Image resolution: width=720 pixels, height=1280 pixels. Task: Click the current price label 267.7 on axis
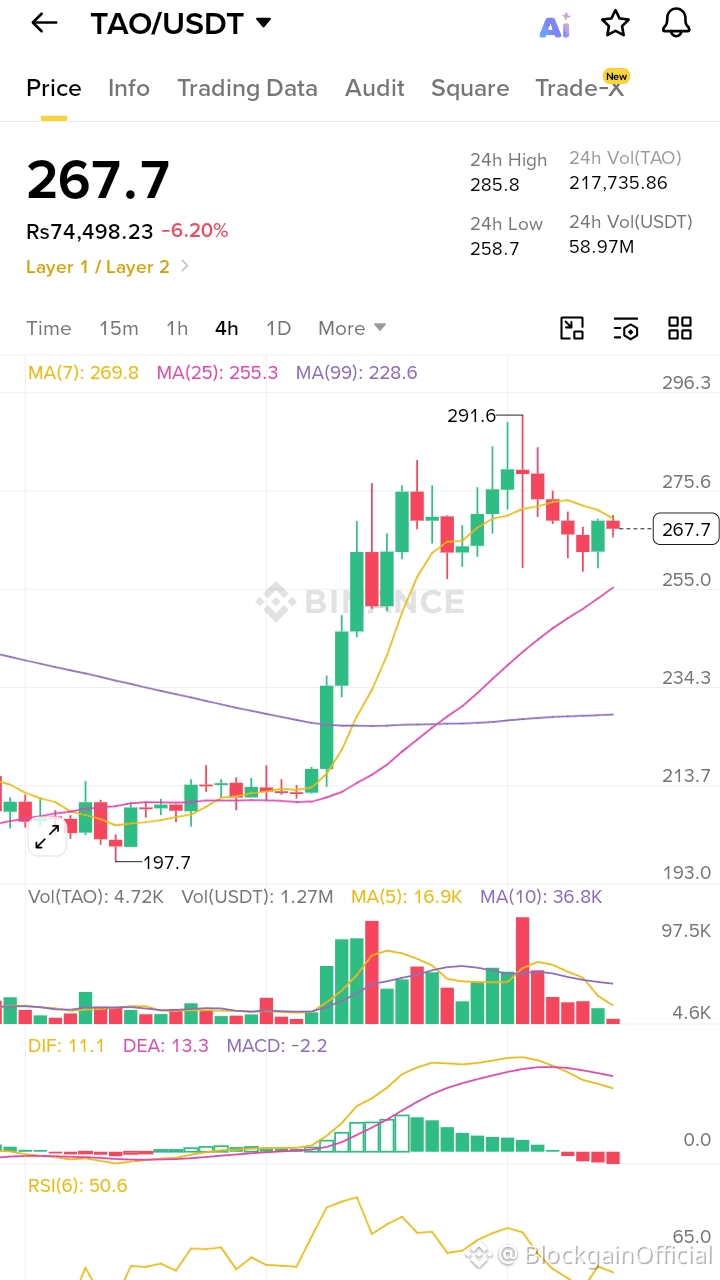pos(686,529)
